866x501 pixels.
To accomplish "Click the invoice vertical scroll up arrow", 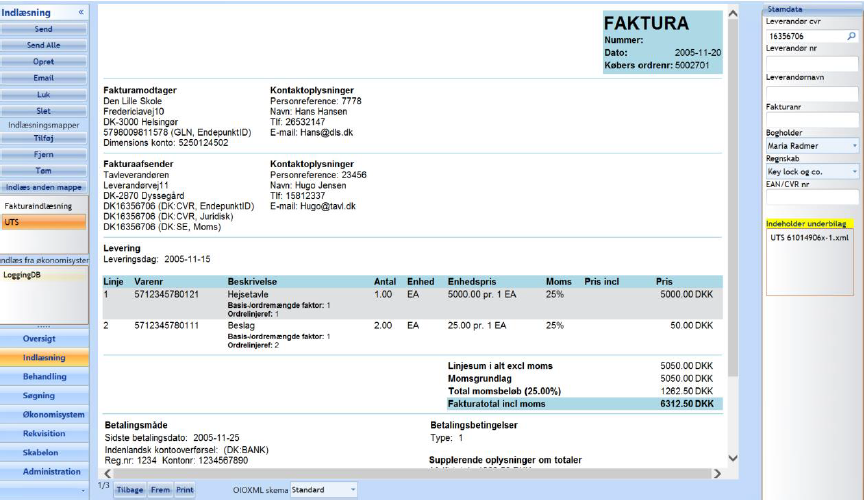I will (733, 13).
